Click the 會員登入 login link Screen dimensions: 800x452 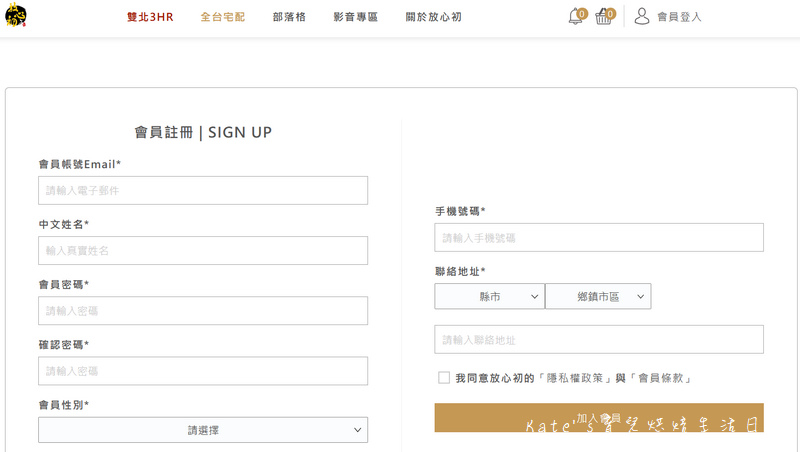[x=679, y=18]
